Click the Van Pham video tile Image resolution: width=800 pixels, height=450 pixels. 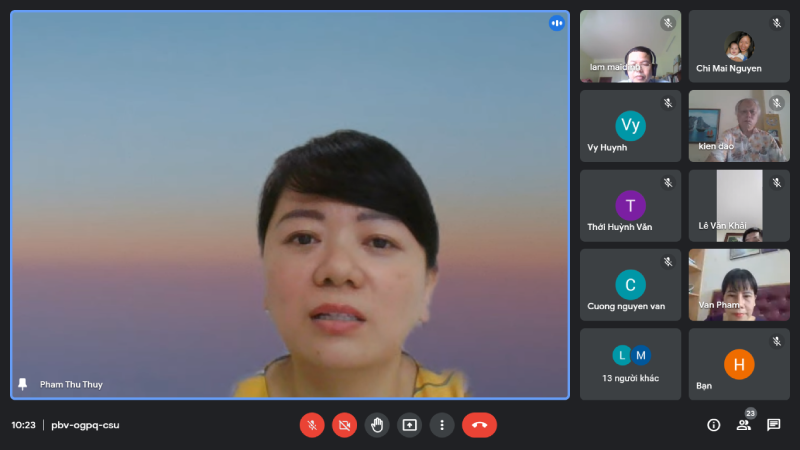click(738, 285)
